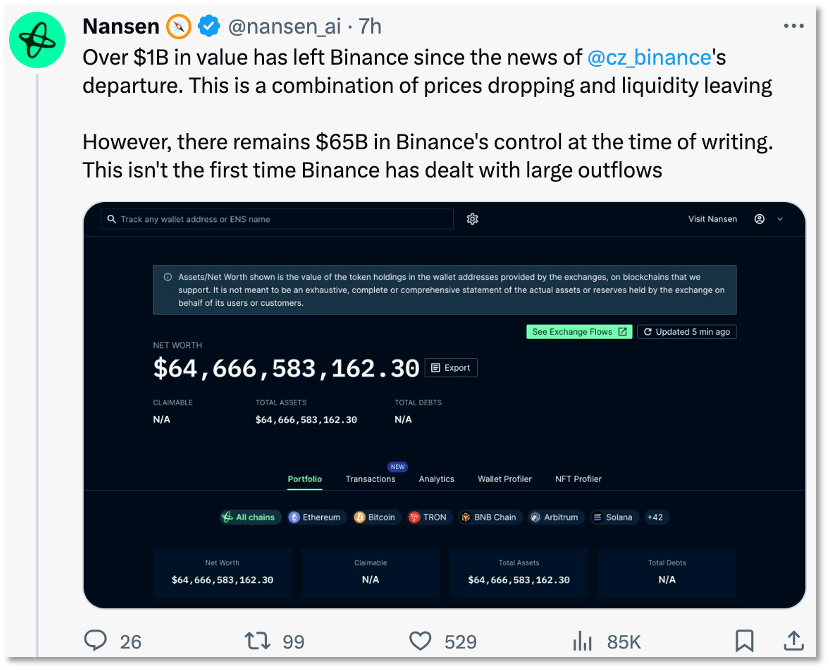Expand the account dropdown chevron
The width and height of the screenshot is (830, 670).
[780, 219]
